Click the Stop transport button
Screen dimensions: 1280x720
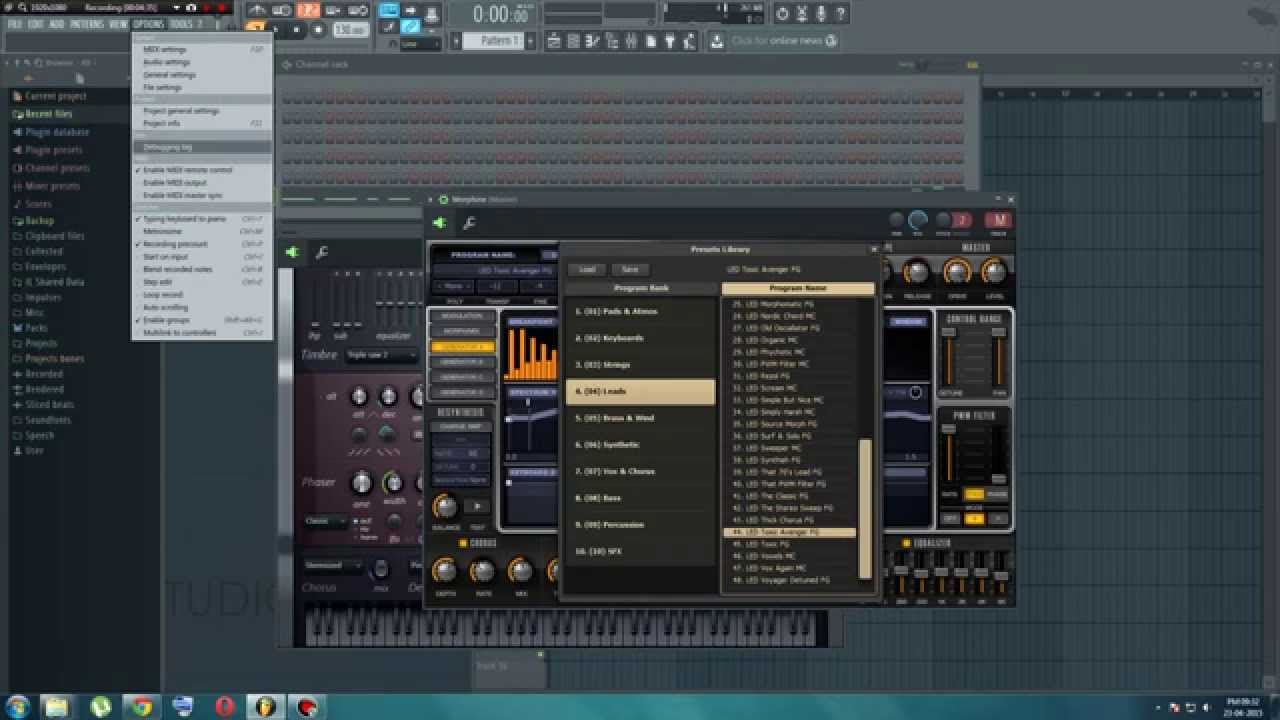296,30
